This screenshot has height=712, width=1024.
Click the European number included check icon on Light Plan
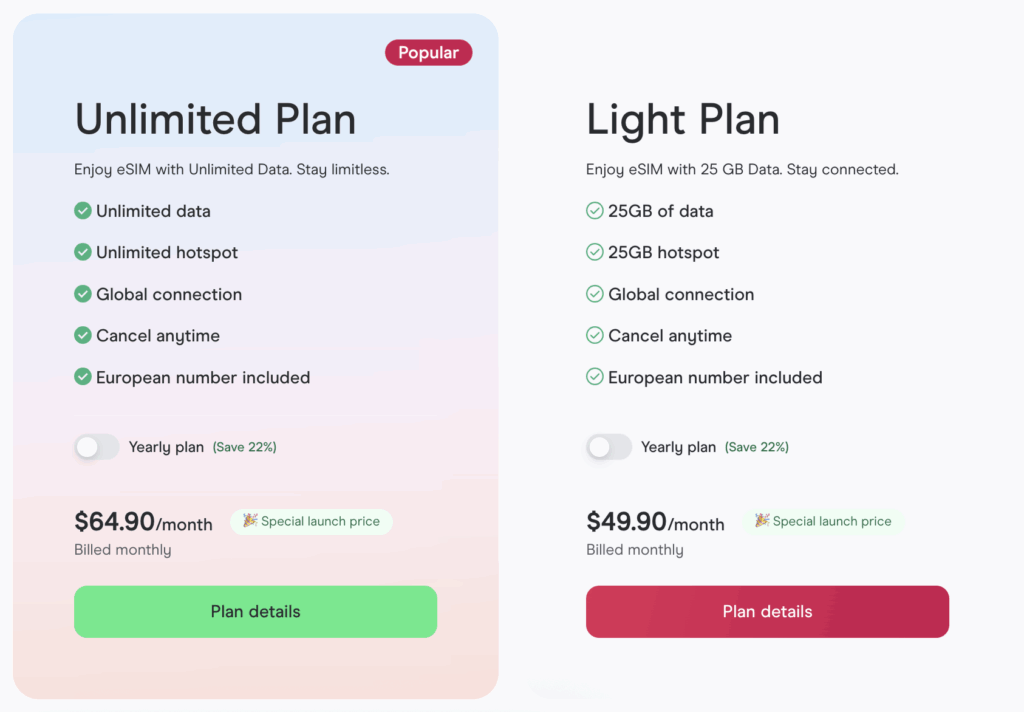point(595,377)
